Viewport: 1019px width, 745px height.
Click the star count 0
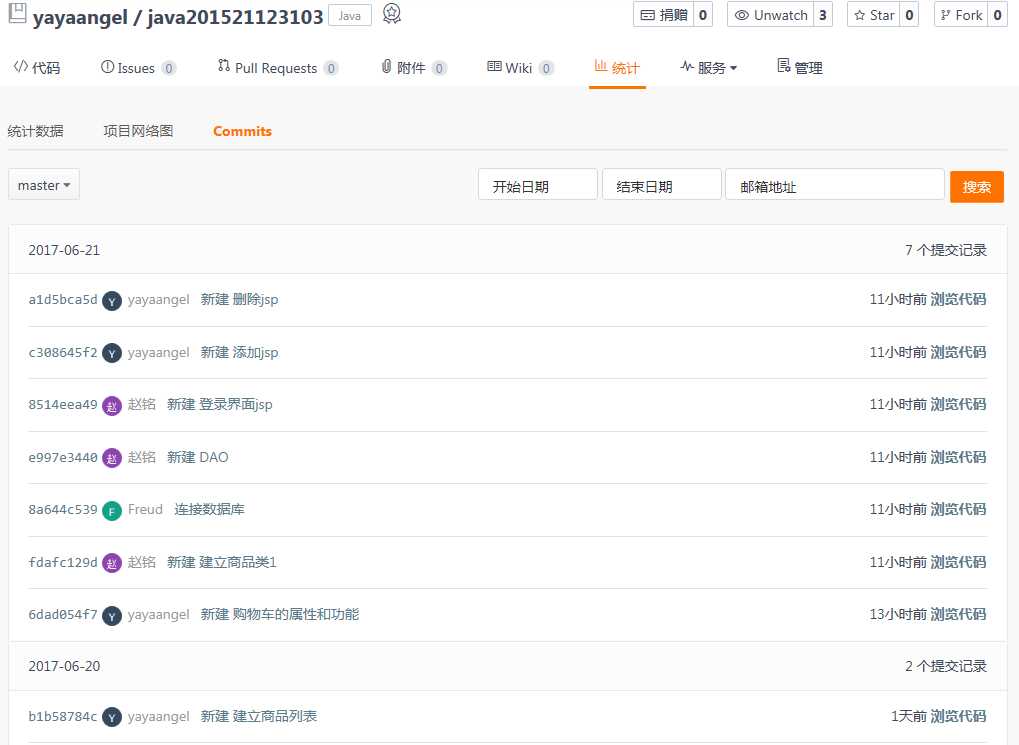909,15
